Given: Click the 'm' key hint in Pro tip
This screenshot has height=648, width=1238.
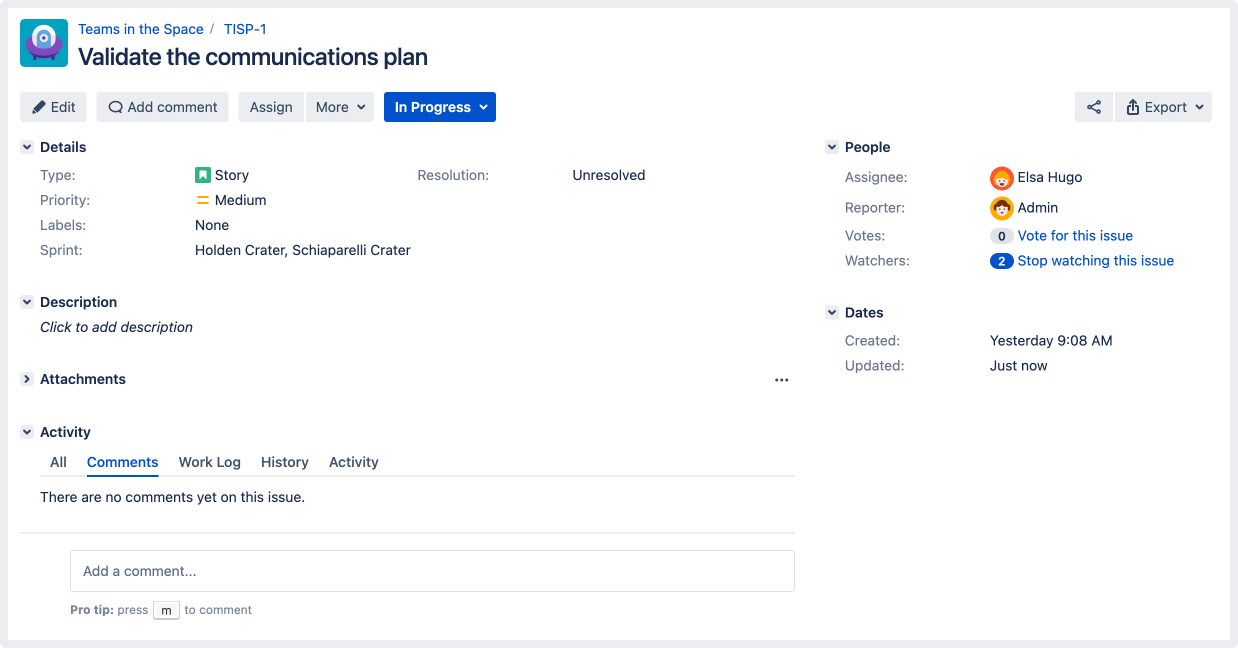Looking at the screenshot, I should [166, 610].
